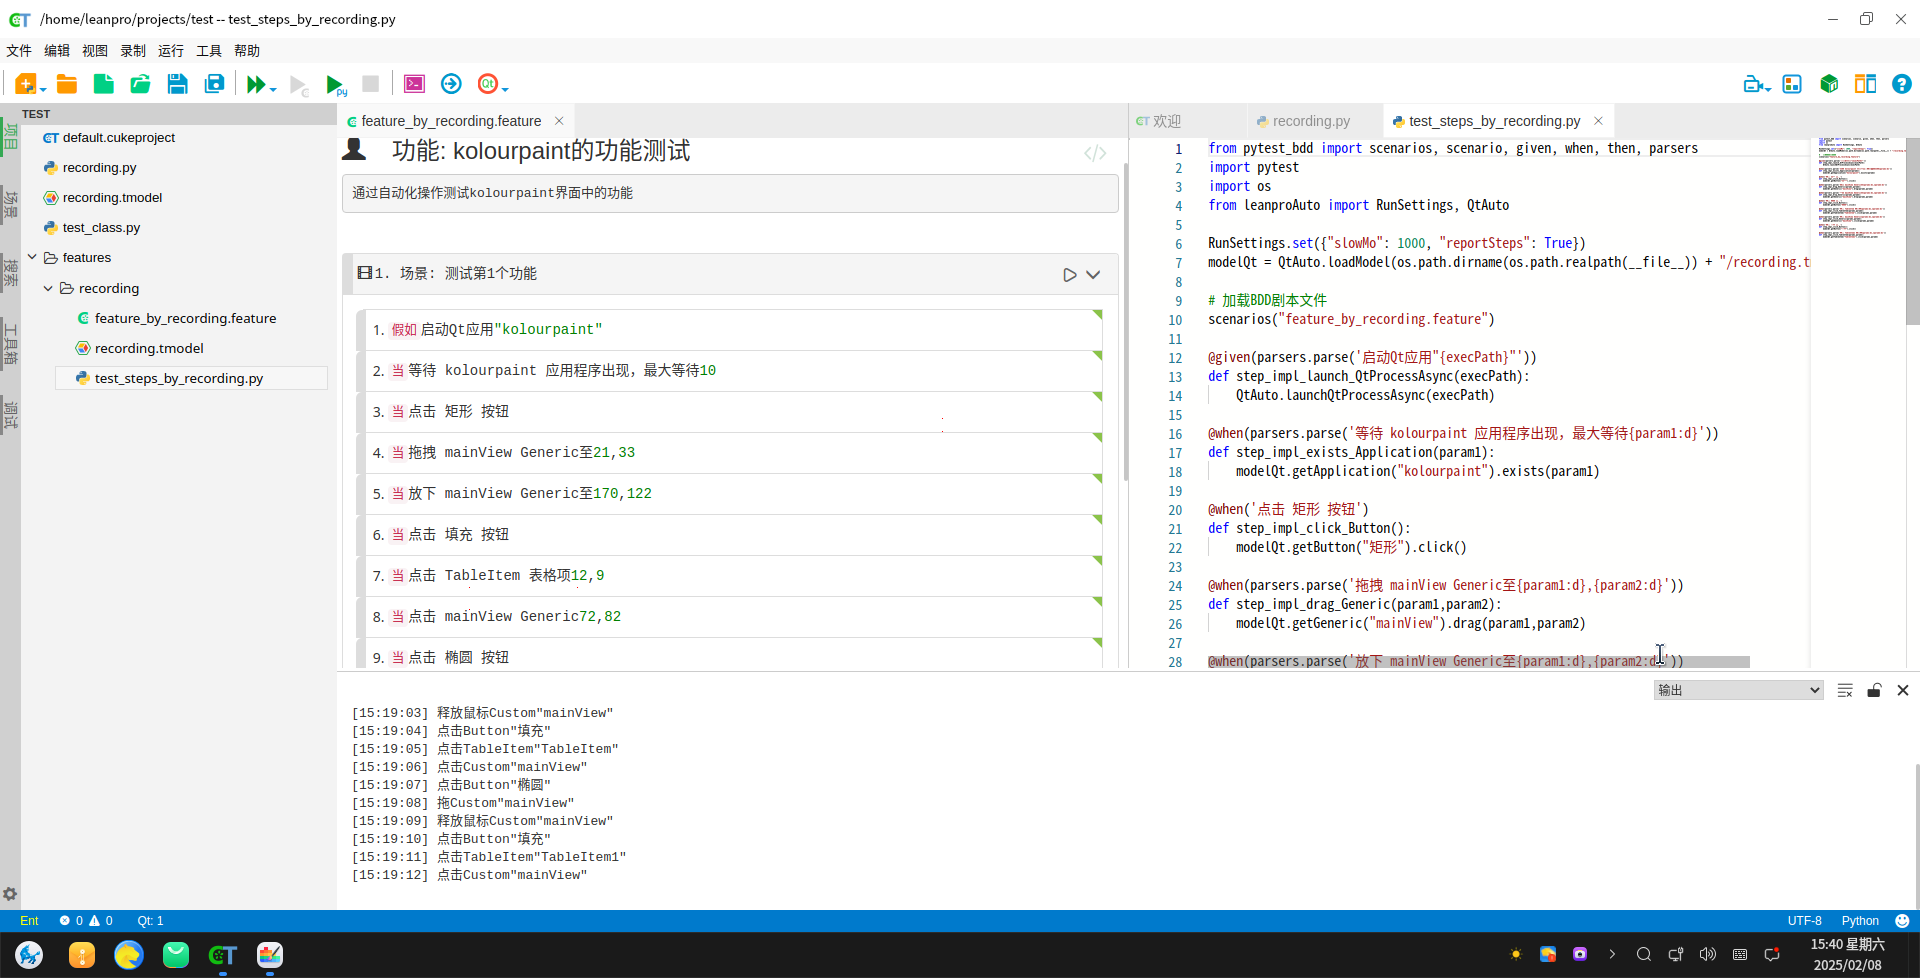Click Python language indicator in status bar
This screenshot has width=1920, height=978.
coord(1860,921)
